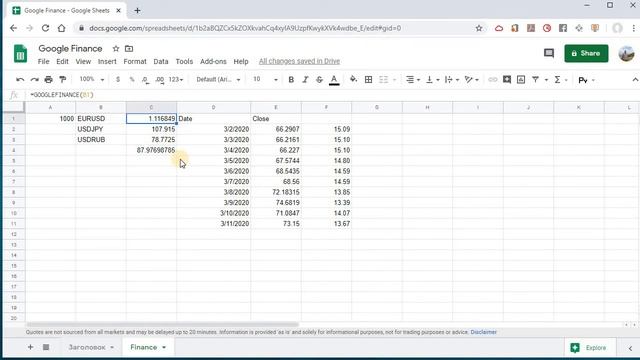Format as currency with dollar icon

click(x=118, y=80)
